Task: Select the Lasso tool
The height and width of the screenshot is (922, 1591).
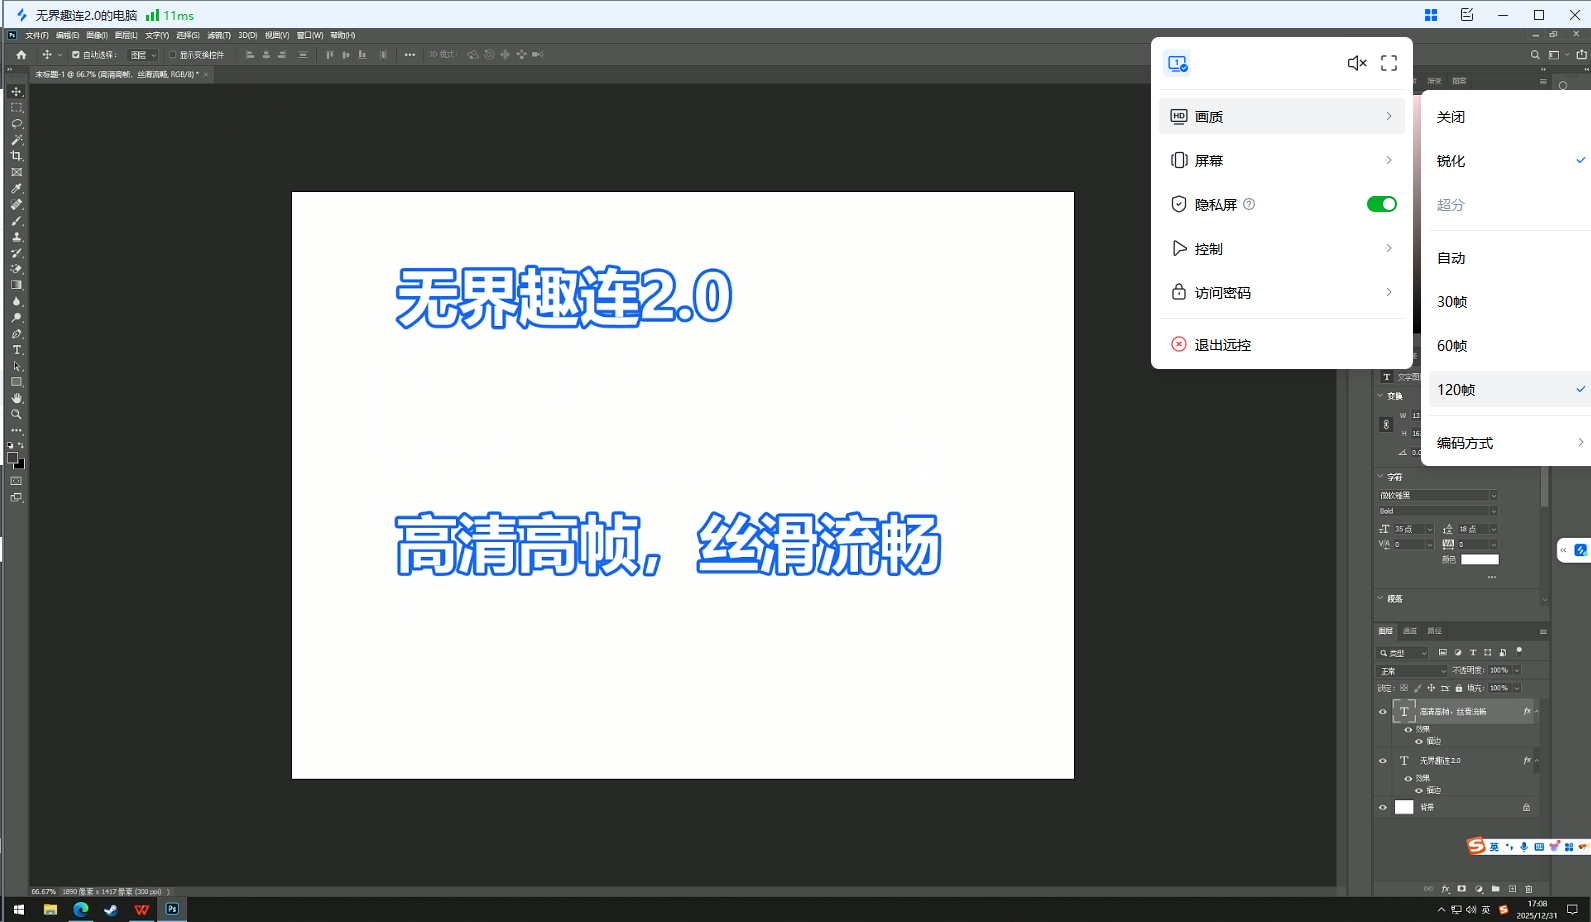Action: [16, 124]
